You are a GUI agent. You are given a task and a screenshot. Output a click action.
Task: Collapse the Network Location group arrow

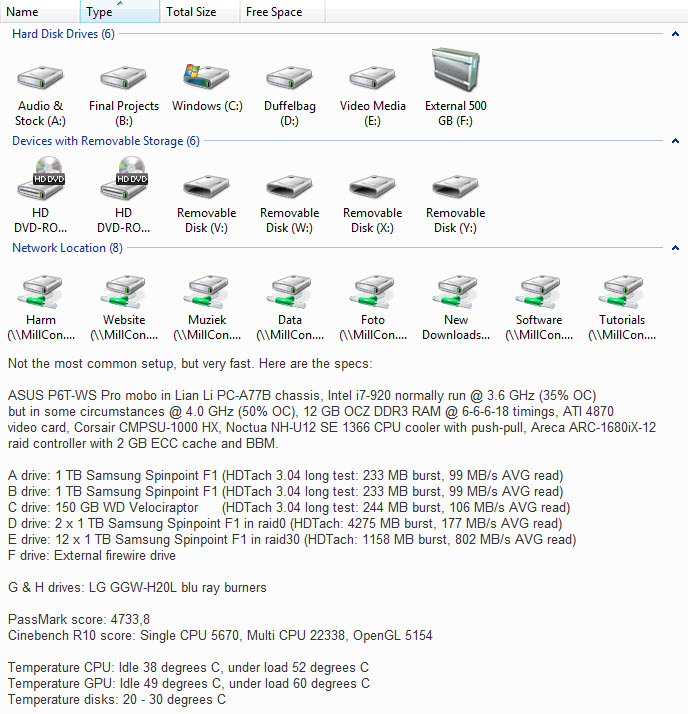point(675,248)
